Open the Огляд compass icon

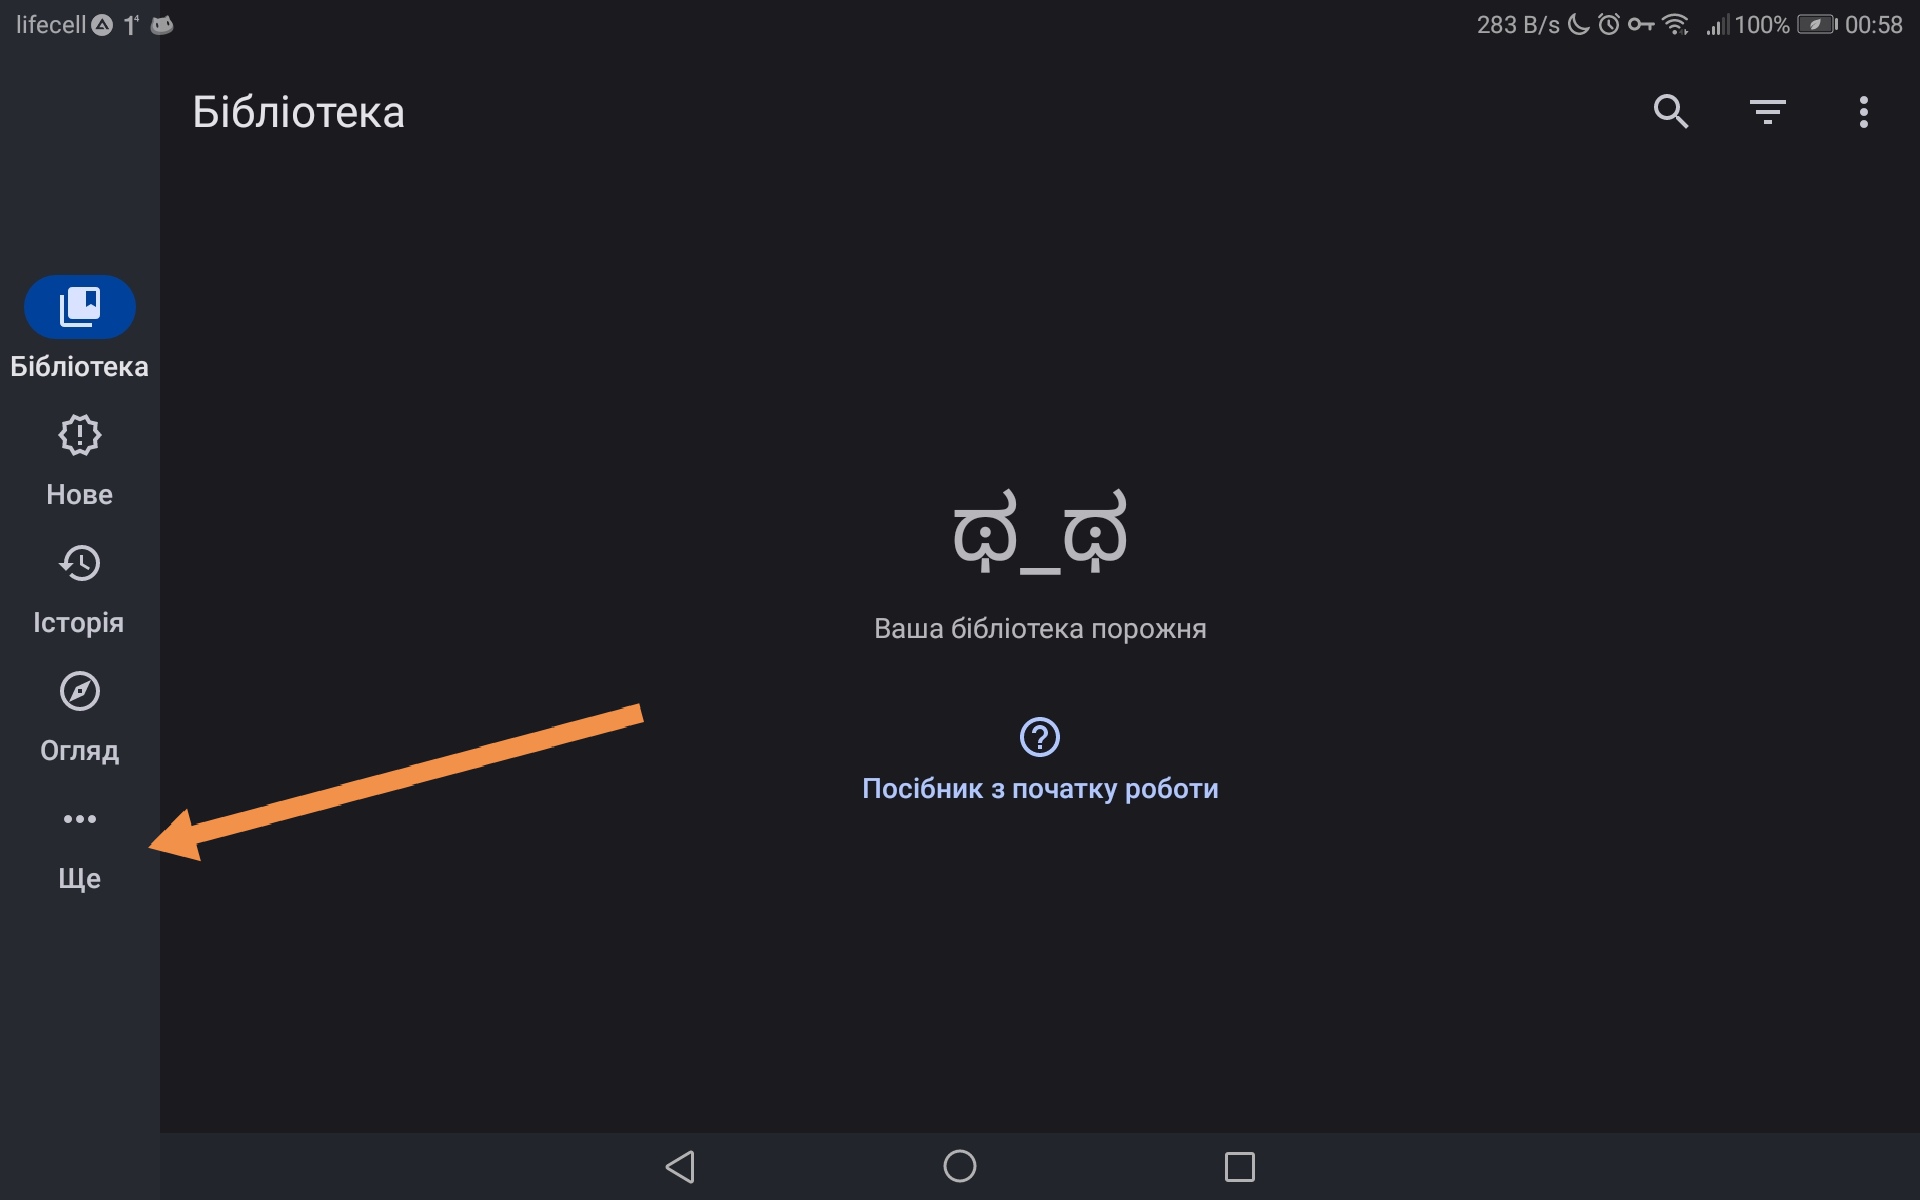click(x=80, y=691)
